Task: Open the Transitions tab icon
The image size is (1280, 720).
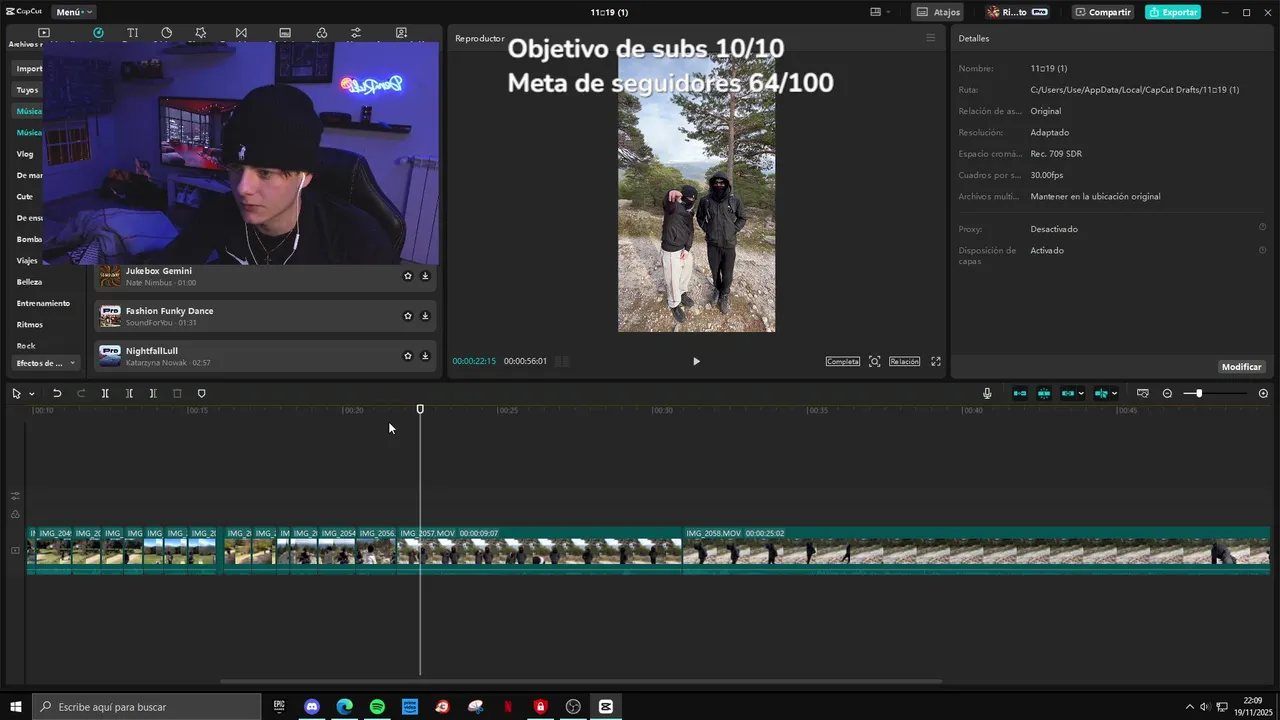Action: [241, 33]
